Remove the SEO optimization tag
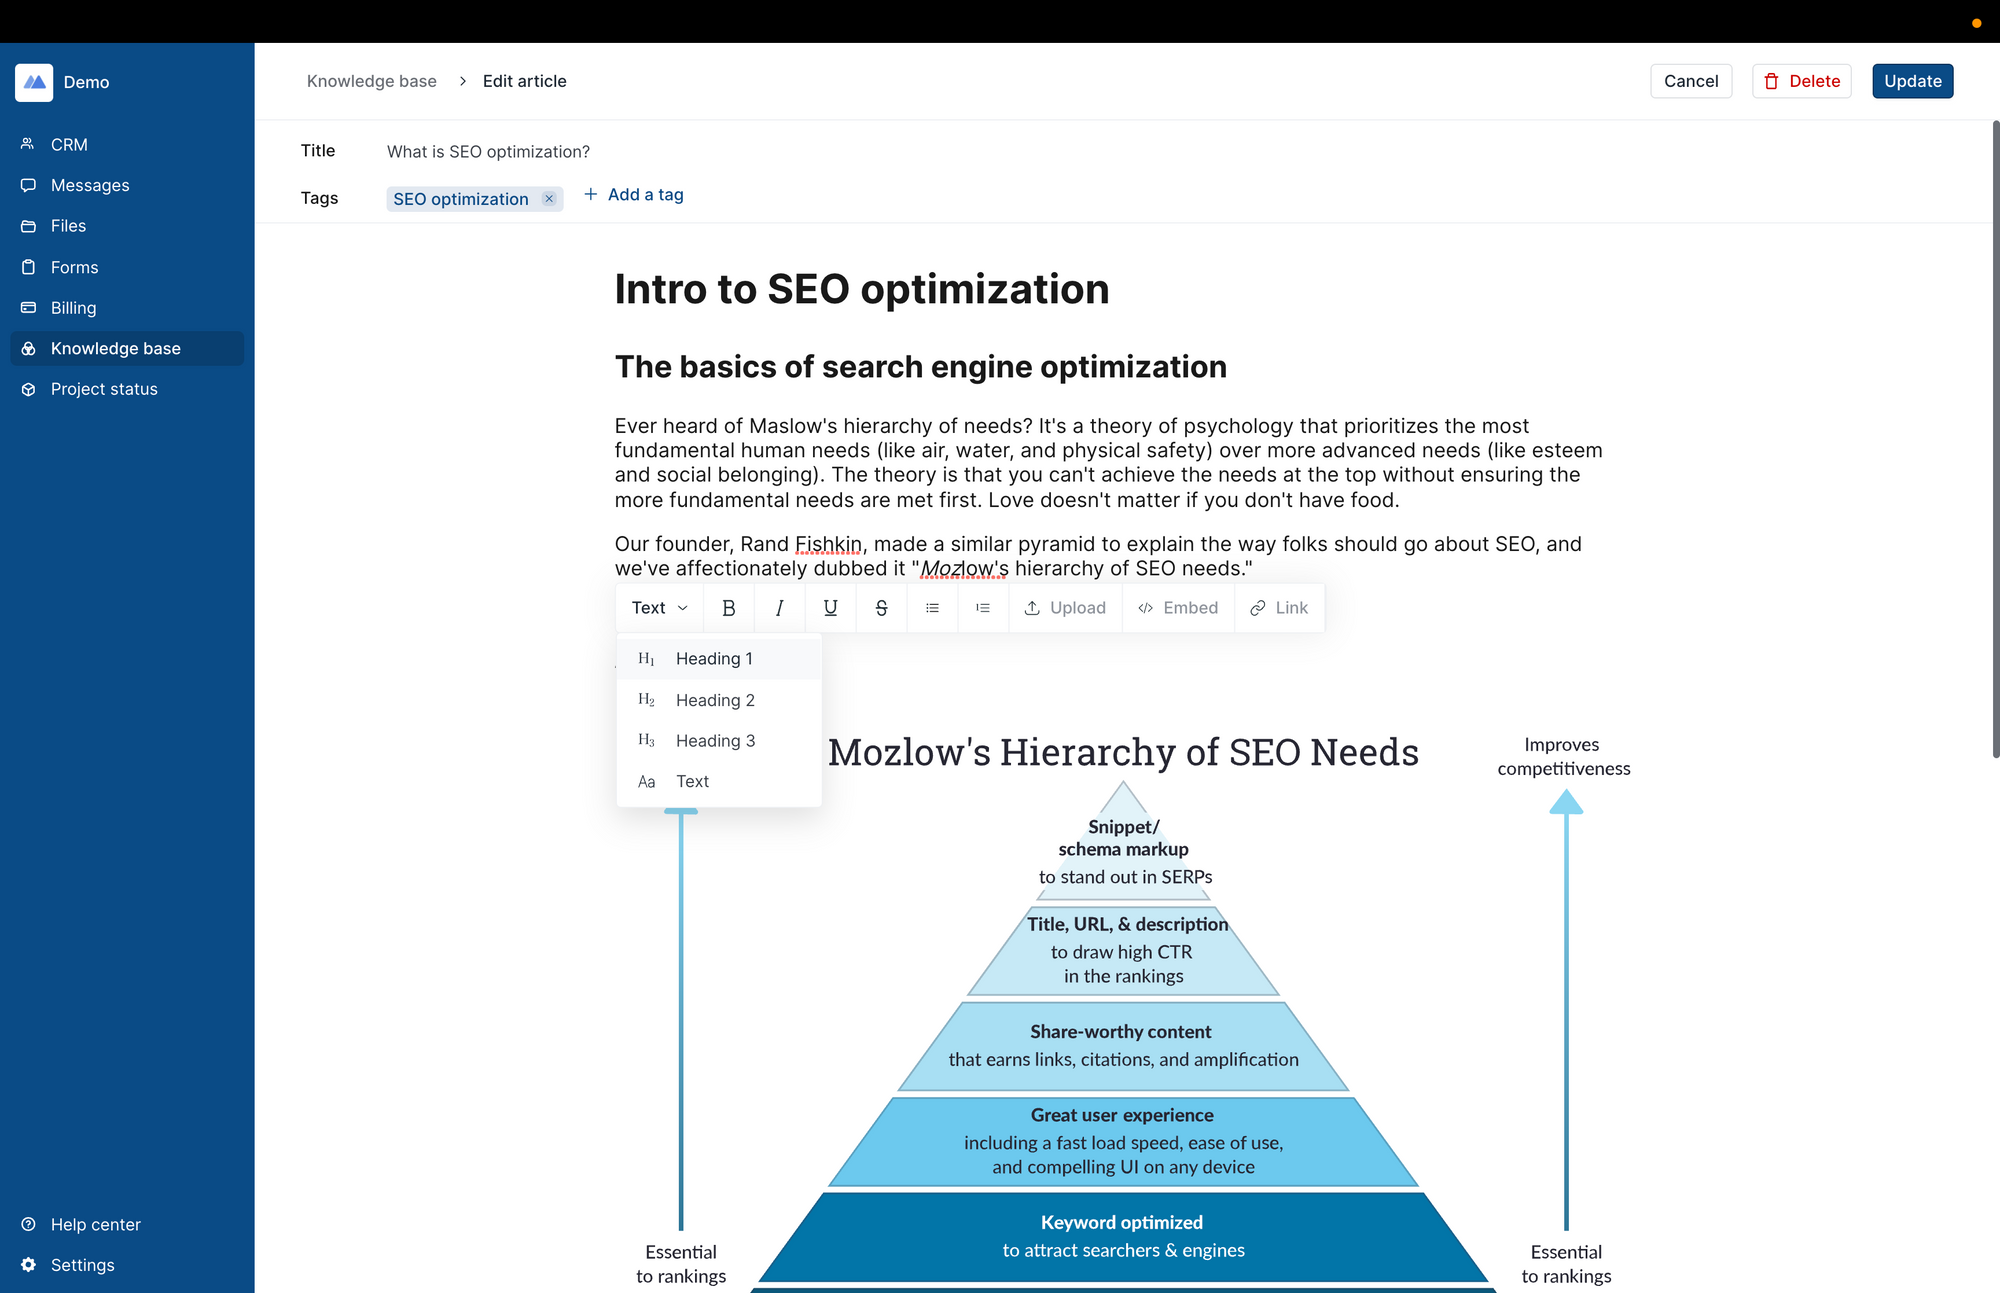This screenshot has width=2000, height=1293. pyautogui.click(x=549, y=199)
